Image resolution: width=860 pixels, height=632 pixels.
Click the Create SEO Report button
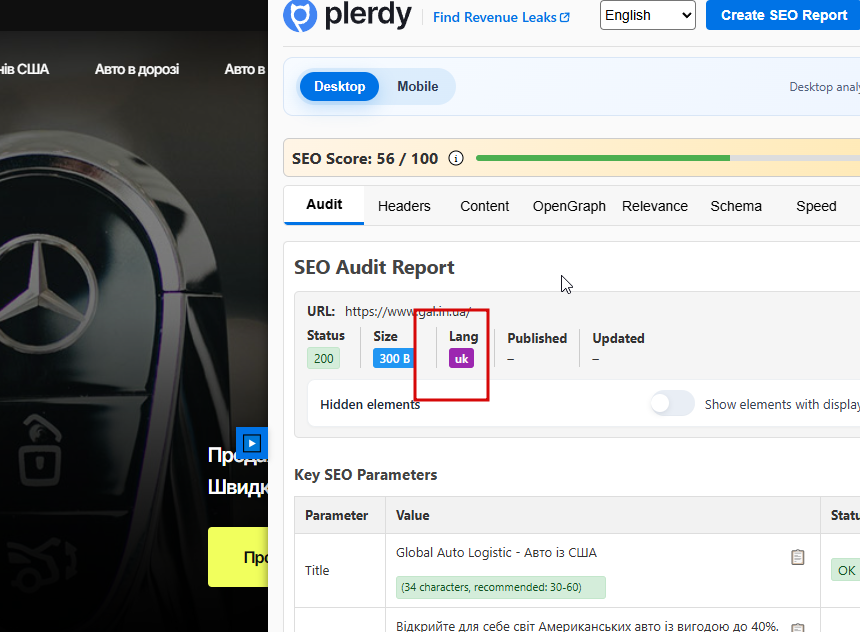(x=783, y=15)
